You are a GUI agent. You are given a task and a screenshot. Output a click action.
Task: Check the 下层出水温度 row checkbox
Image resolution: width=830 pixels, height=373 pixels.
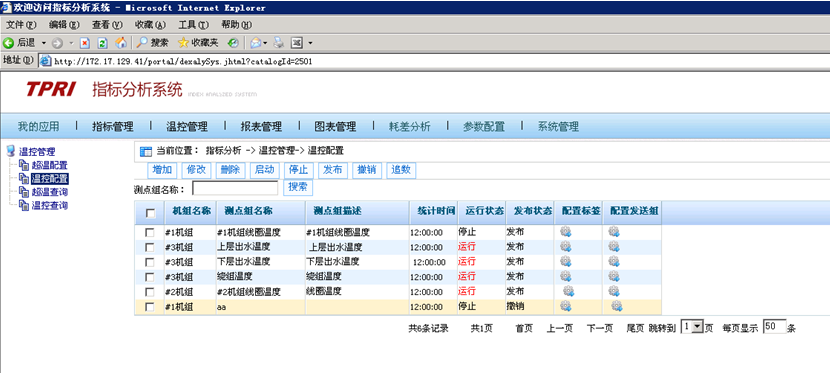tap(150, 262)
